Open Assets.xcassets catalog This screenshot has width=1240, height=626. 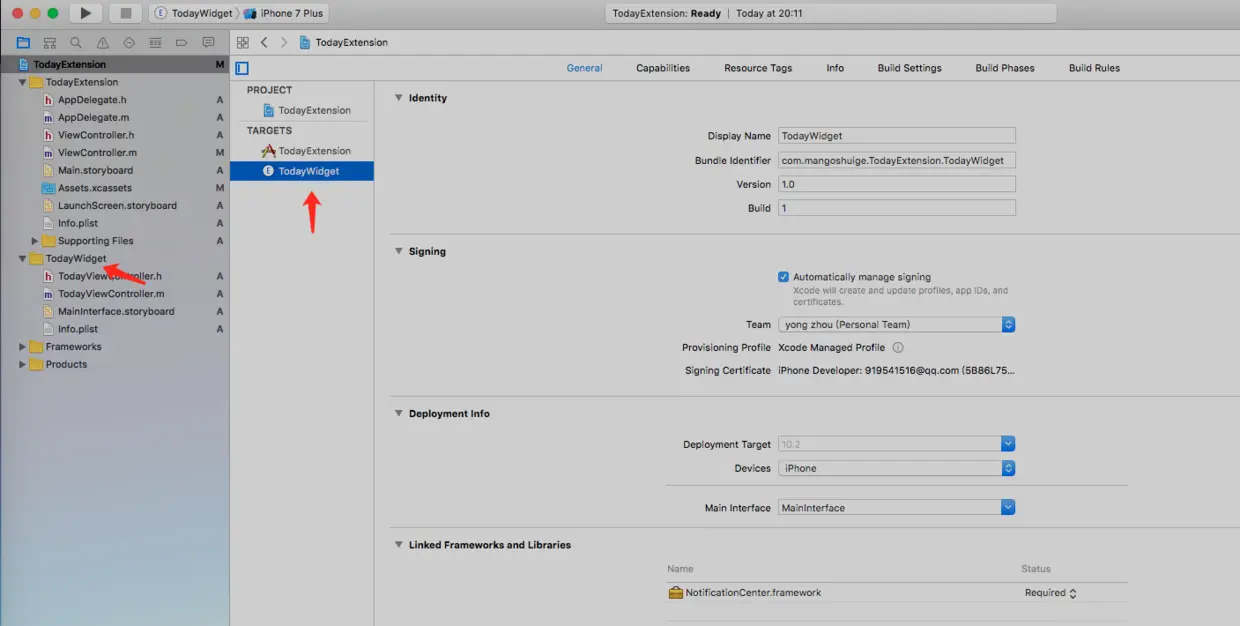coord(94,188)
